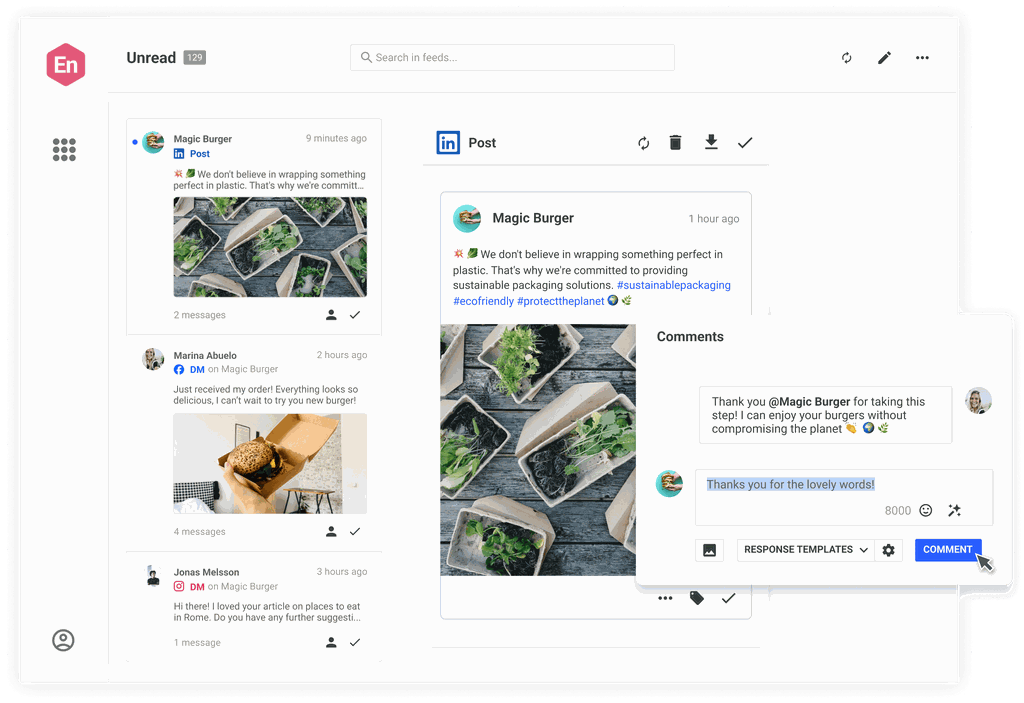Click the compose pencil icon in header
The height and width of the screenshot is (703, 1024).
pos(884,58)
